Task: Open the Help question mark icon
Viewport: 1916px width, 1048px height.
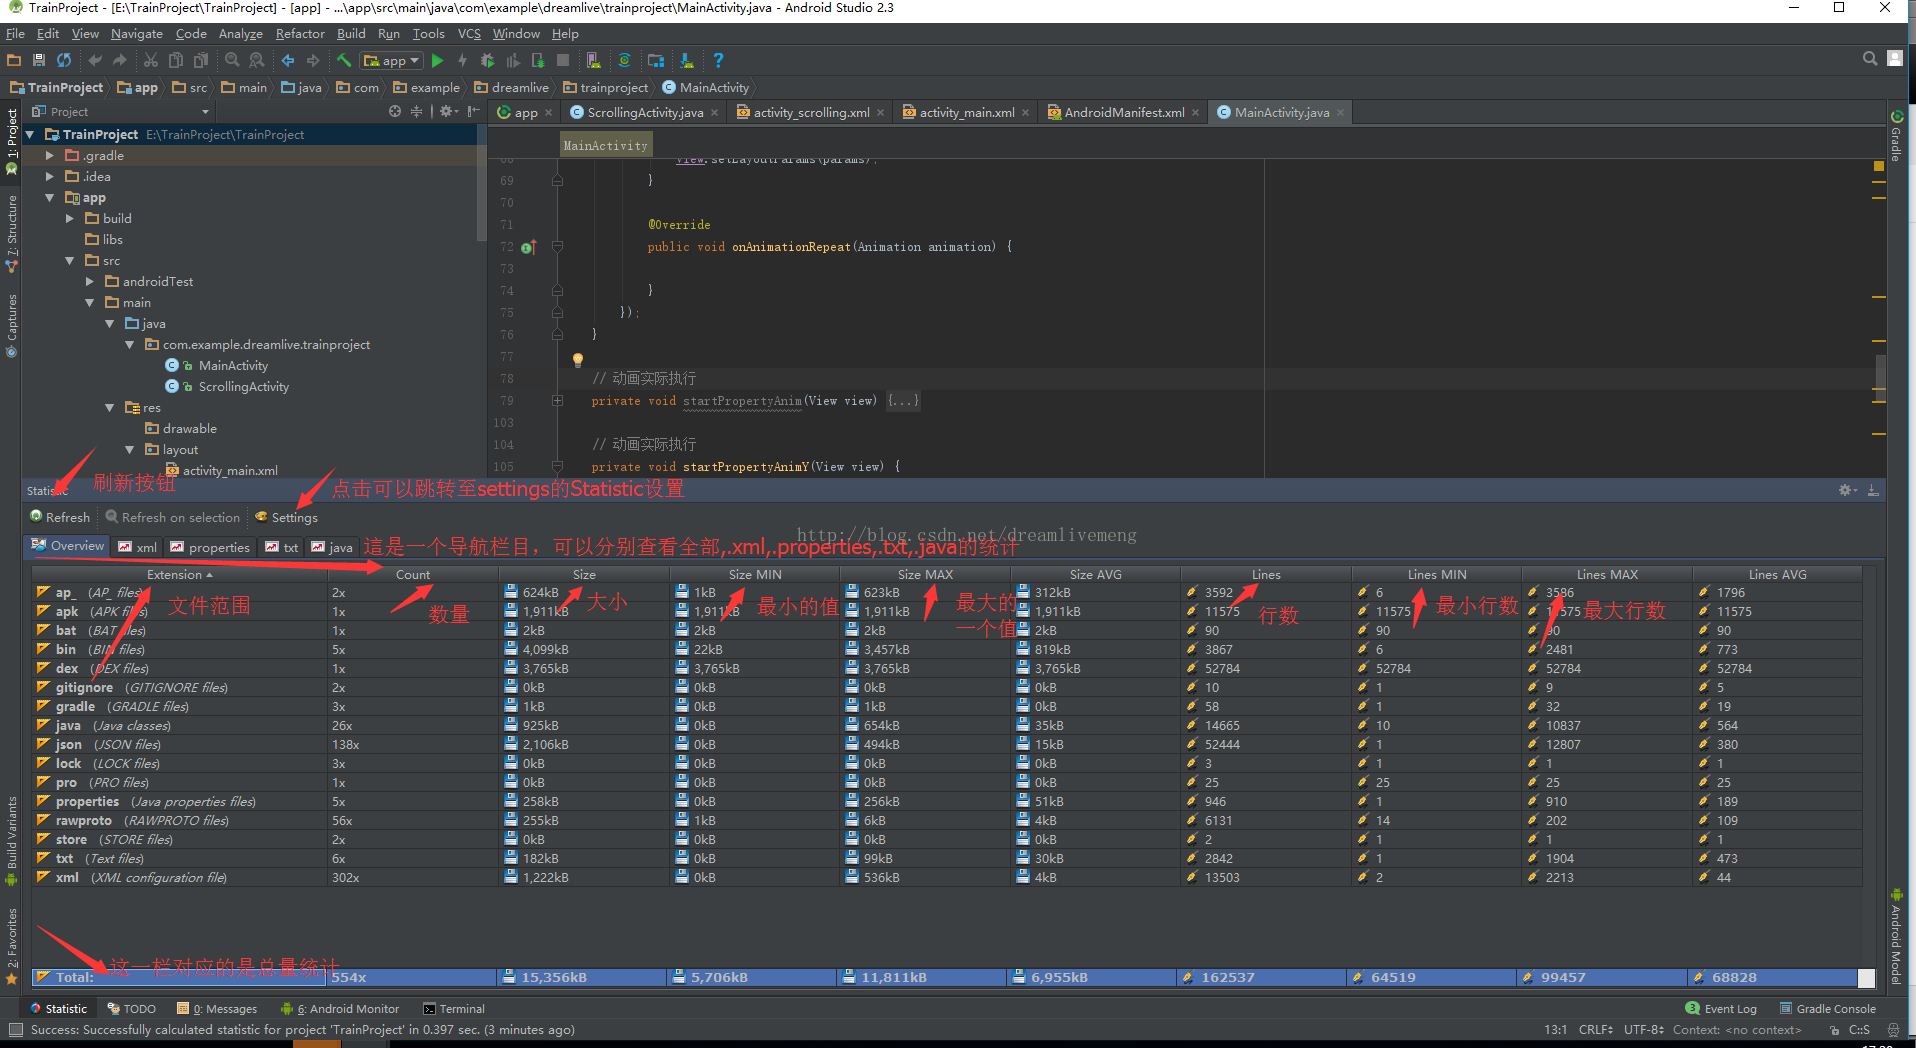Action: coord(718,61)
